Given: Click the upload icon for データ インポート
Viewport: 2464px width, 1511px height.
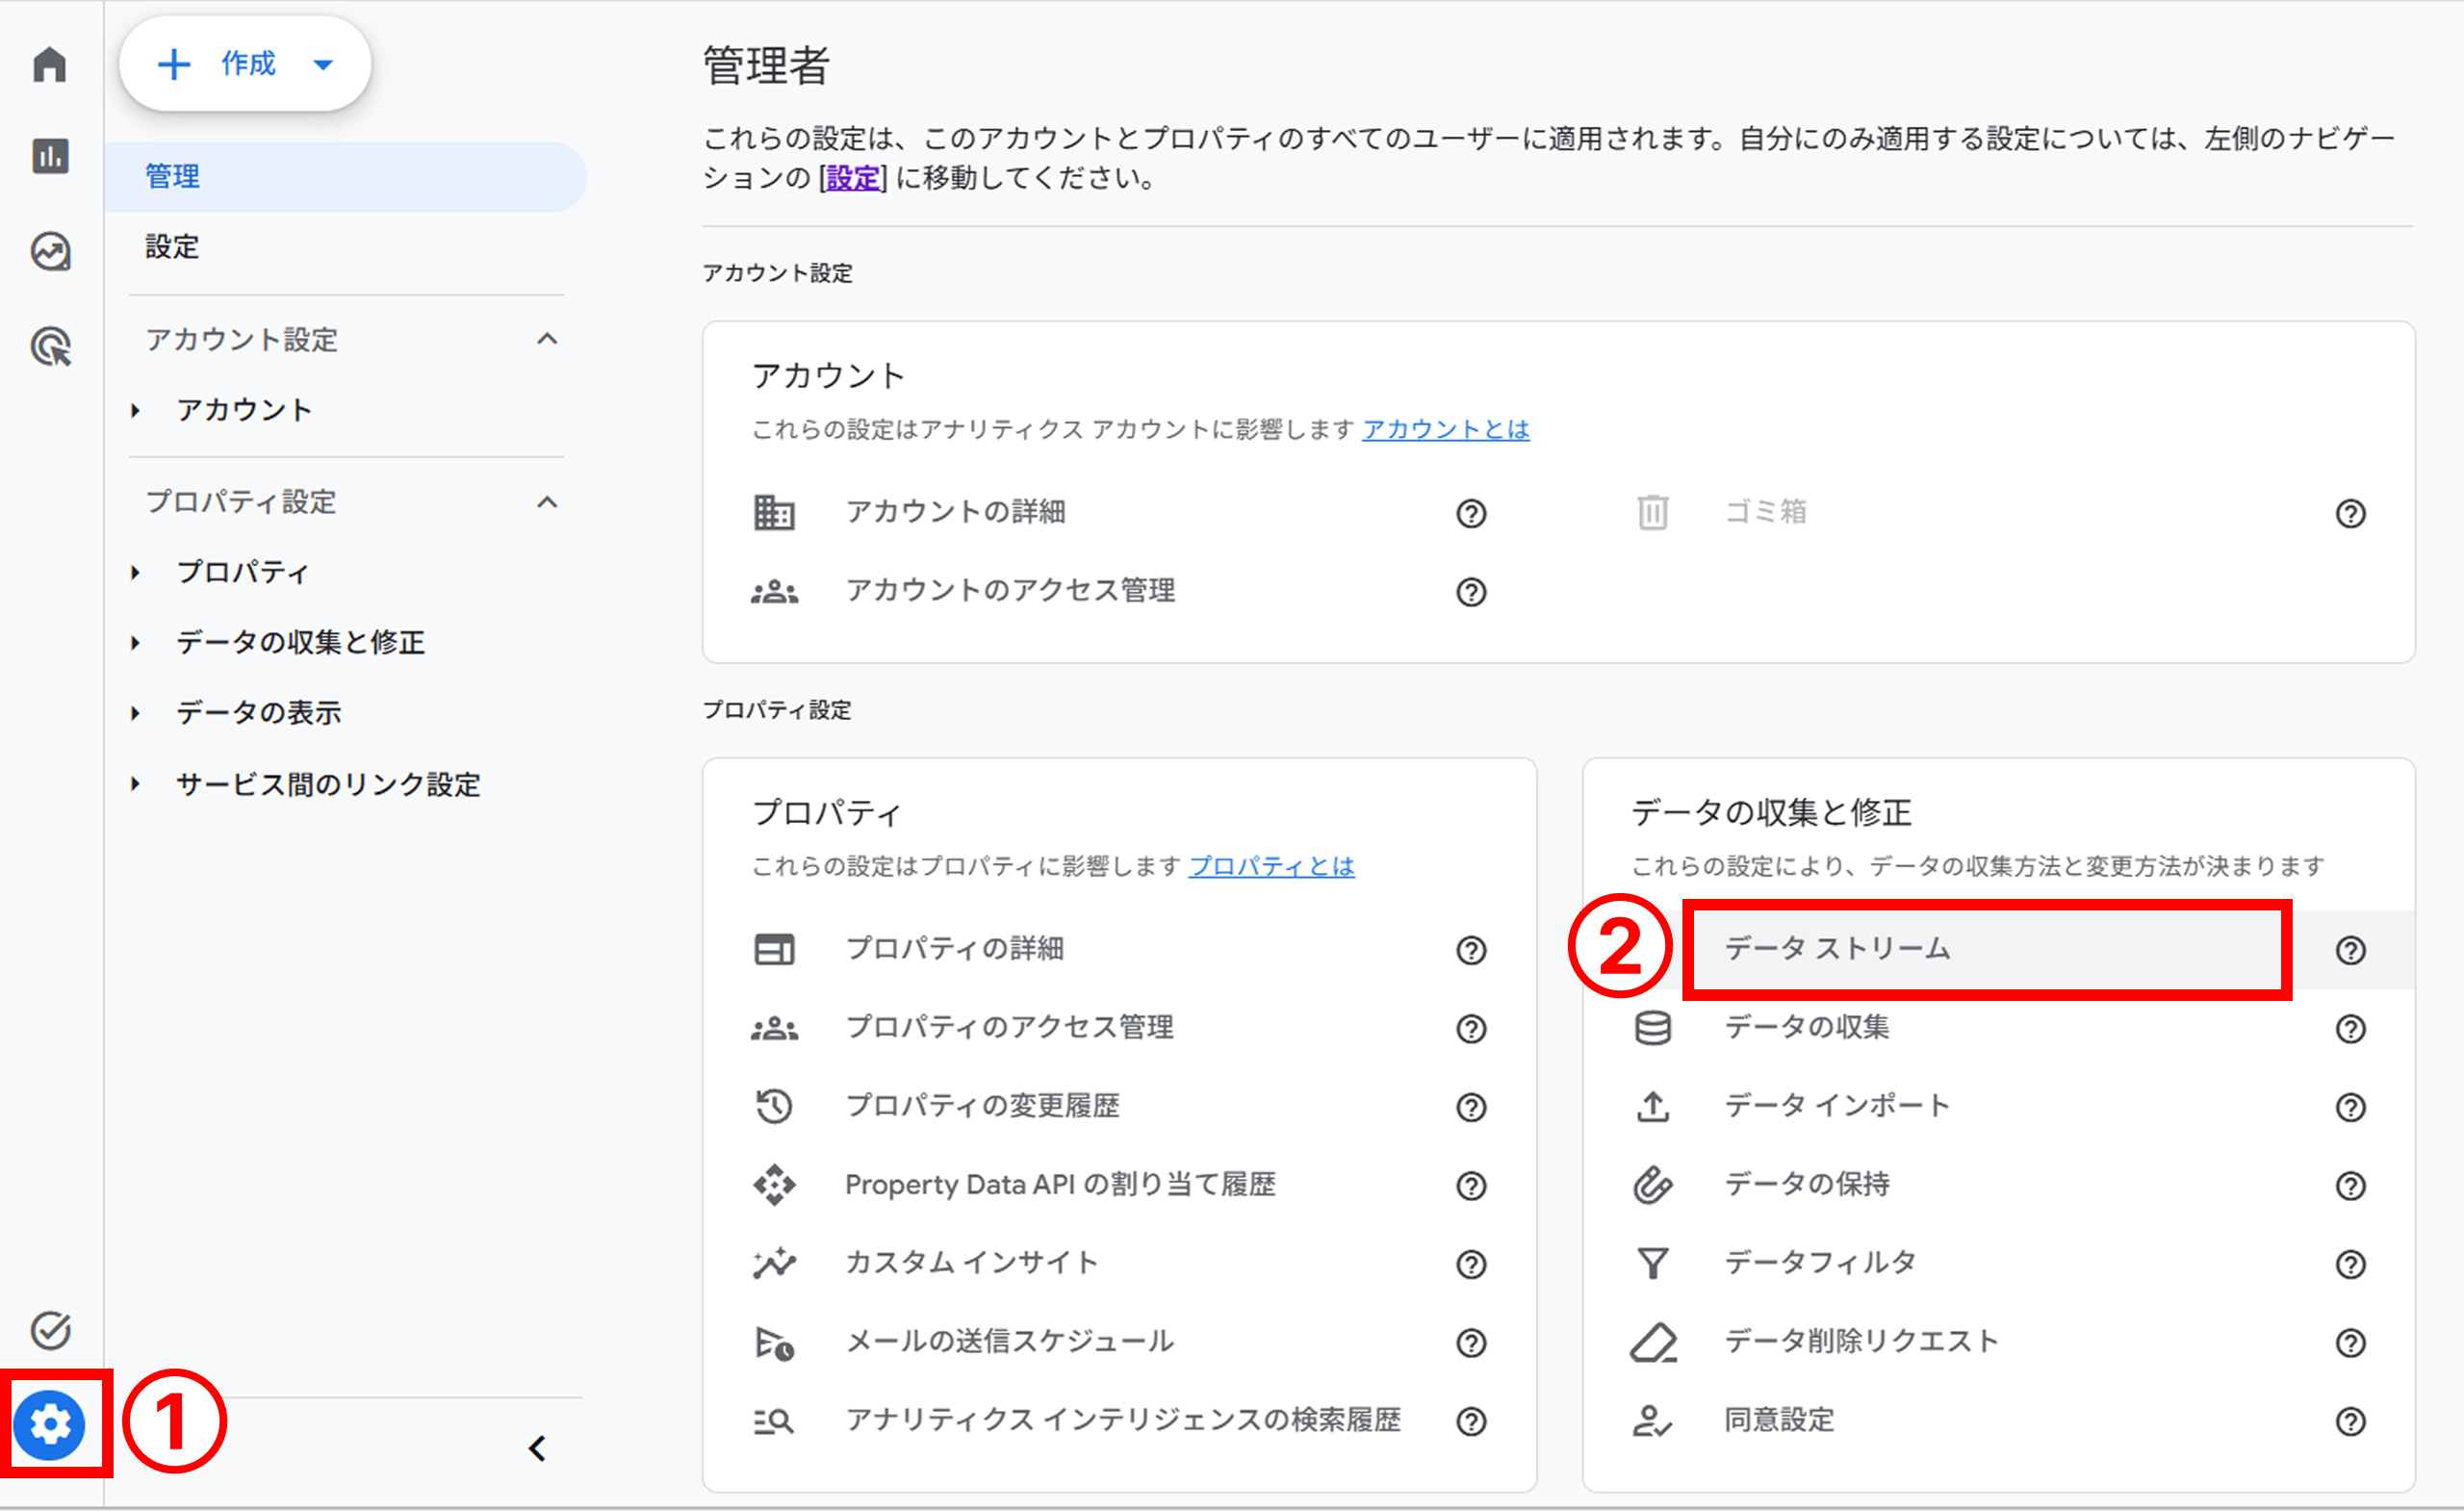Looking at the screenshot, I should 1653,1107.
